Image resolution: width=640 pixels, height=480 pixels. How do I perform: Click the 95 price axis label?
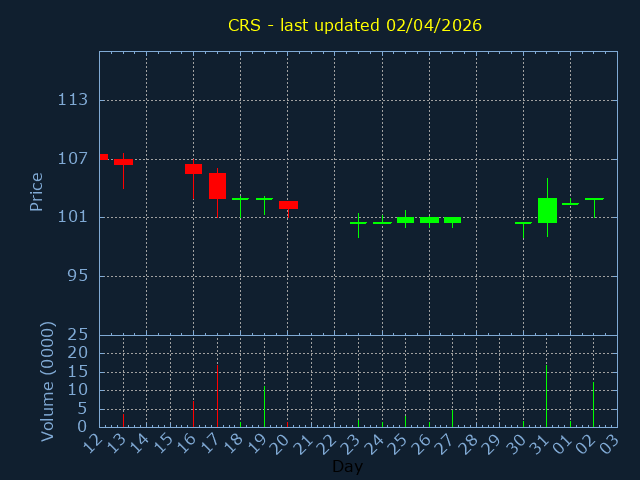77,276
